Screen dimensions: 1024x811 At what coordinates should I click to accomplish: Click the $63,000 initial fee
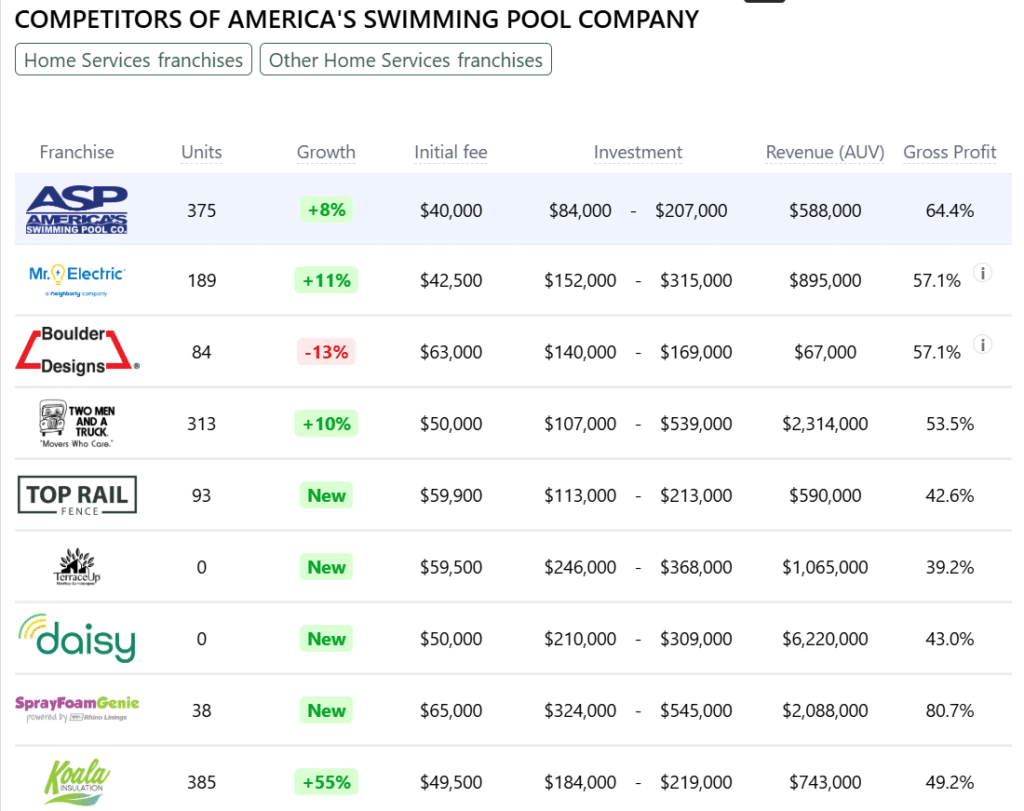pyautogui.click(x=451, y=352)
